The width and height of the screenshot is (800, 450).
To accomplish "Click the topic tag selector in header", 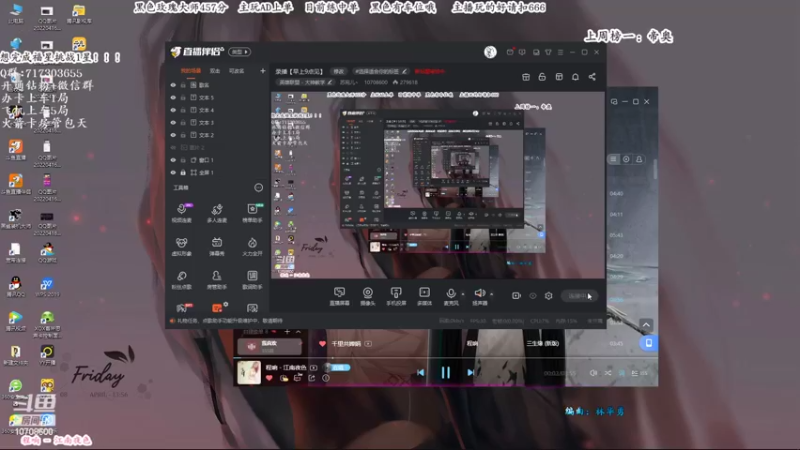I will click(x=381, y=71).
